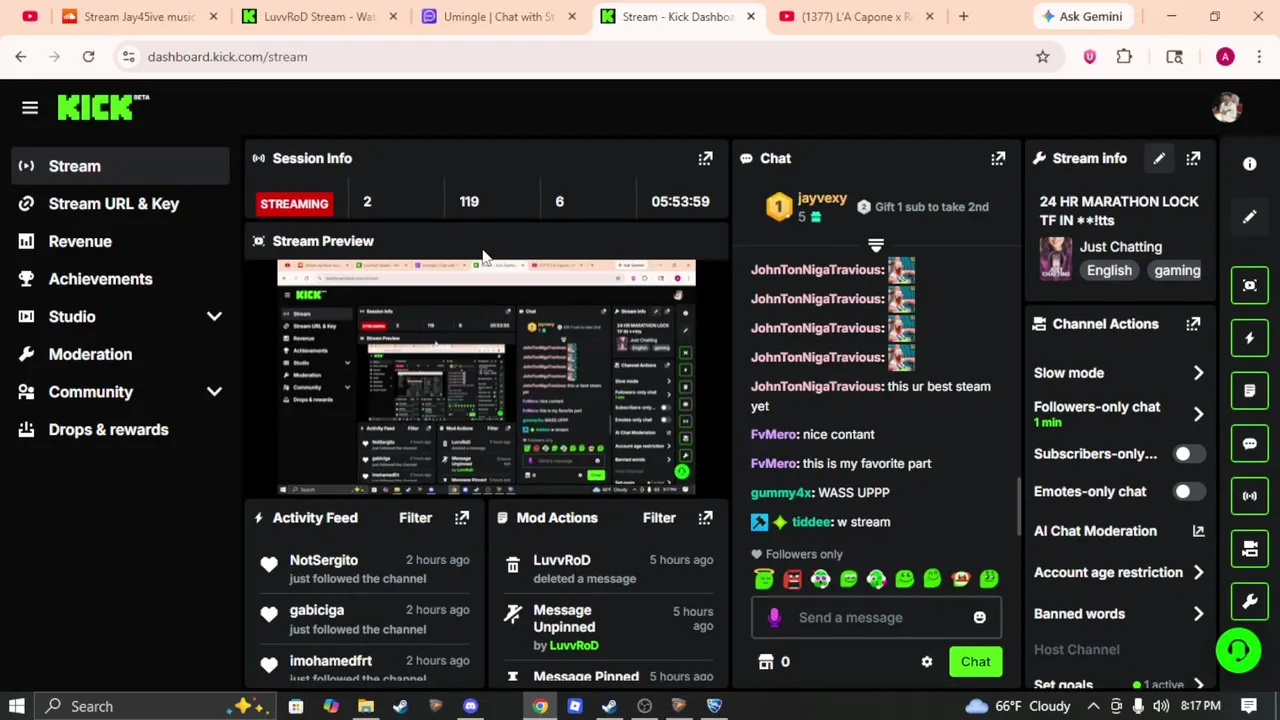Click the Stream Preview thumbnail
This screenshot has width=1280, height=720.
486,378
